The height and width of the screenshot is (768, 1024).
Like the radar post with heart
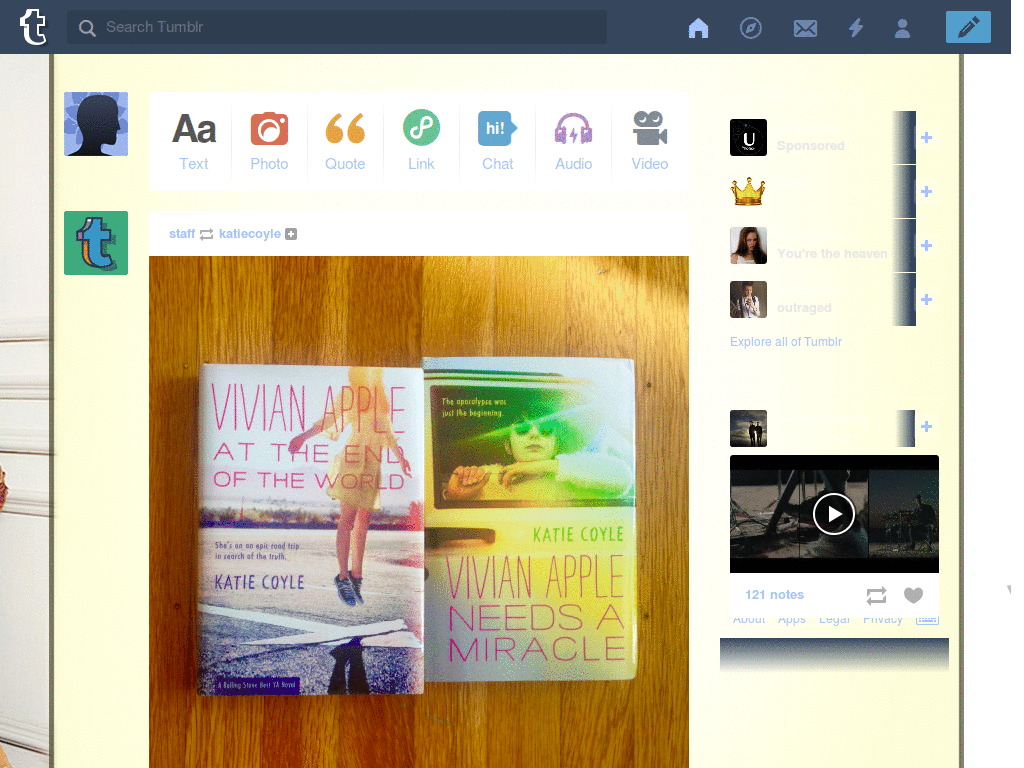point(914,595)
